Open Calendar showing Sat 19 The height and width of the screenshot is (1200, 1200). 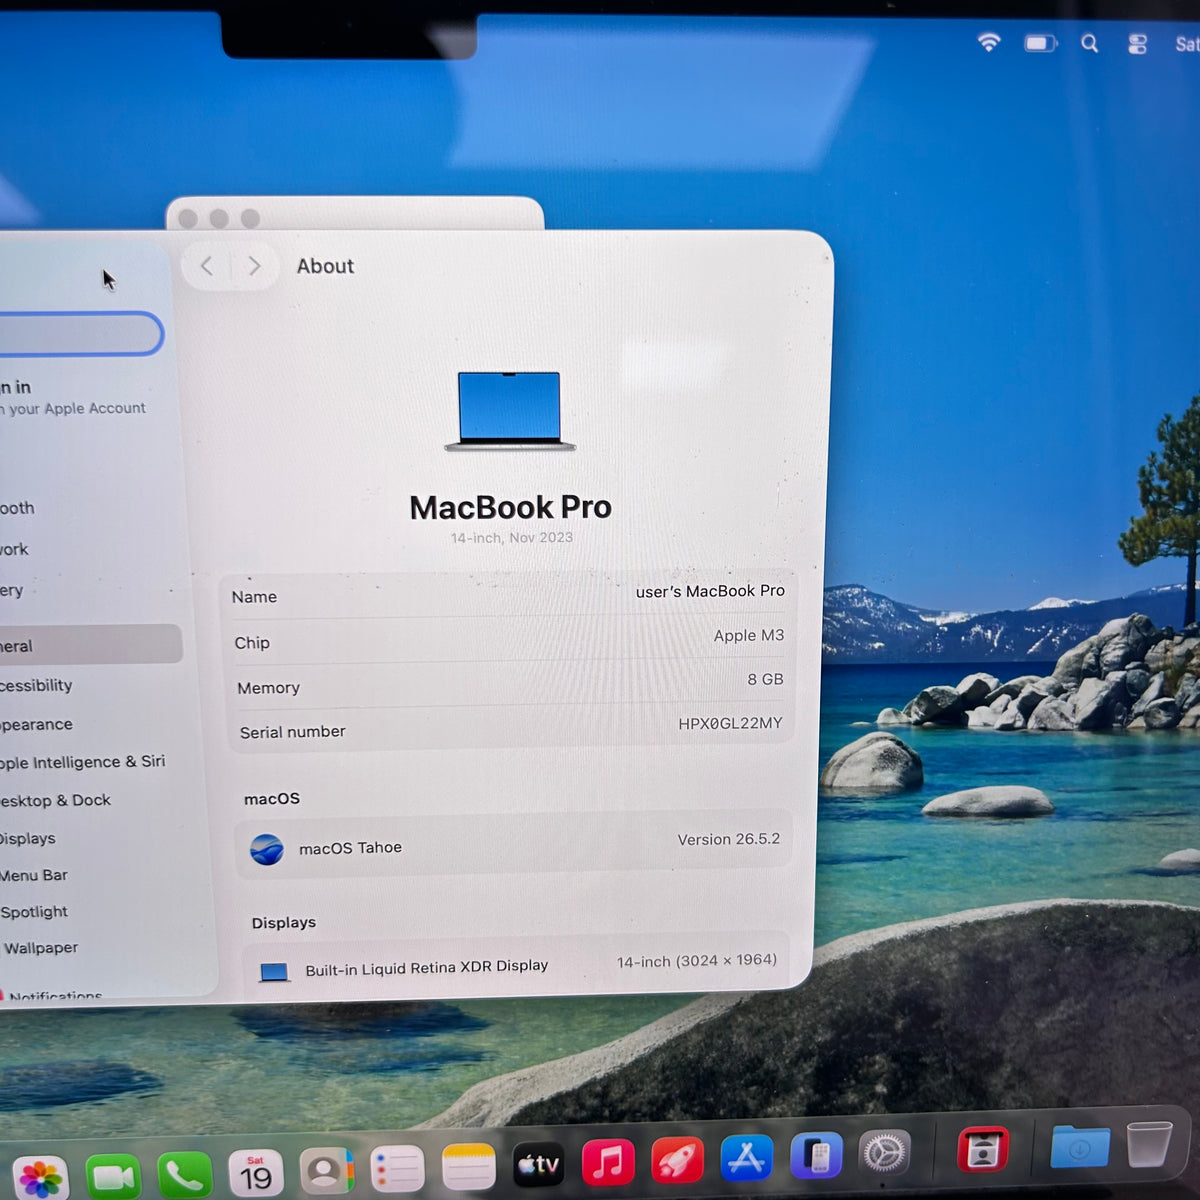pos(256,1174)
